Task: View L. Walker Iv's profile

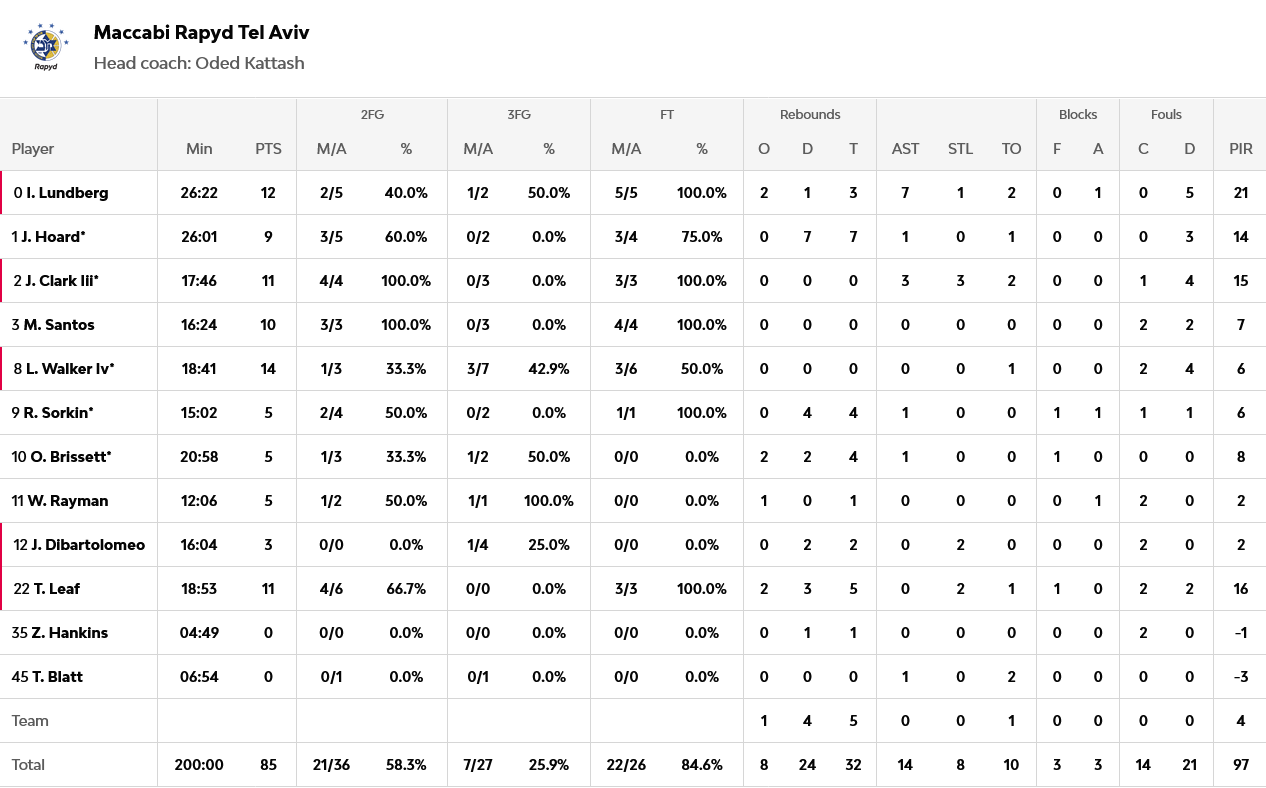Action: 69,369
